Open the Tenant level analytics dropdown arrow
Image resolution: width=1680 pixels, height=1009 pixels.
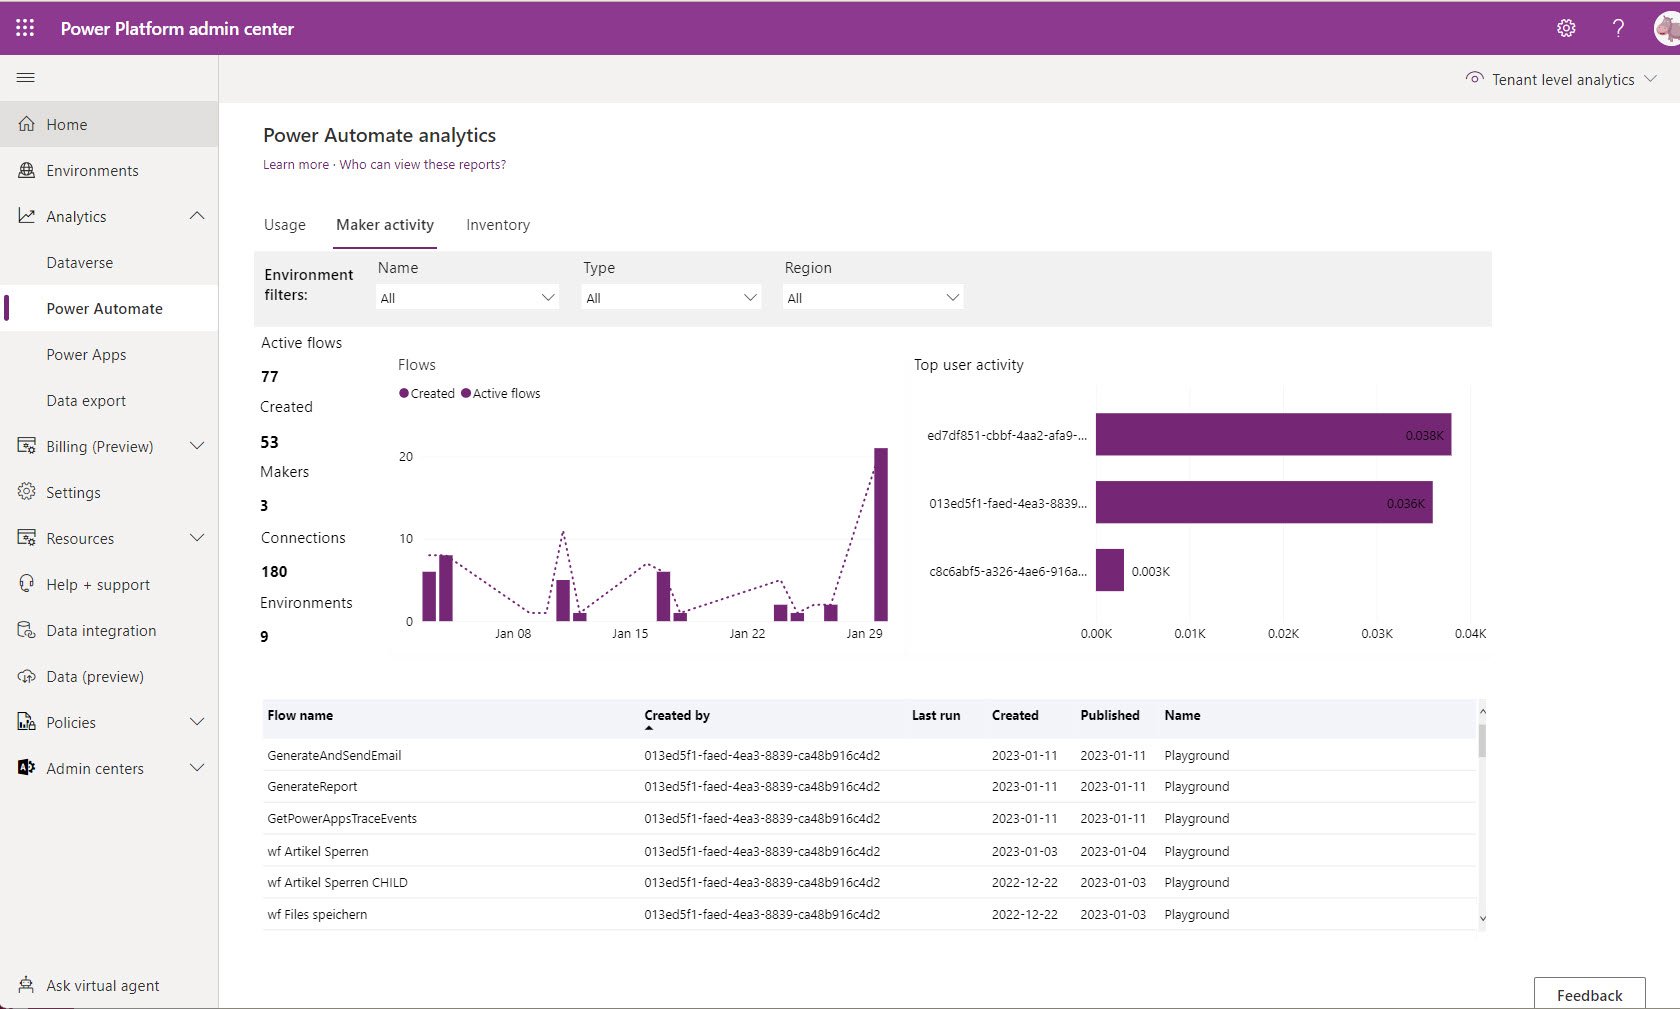pyautogui.click(x=1650, y=79)
